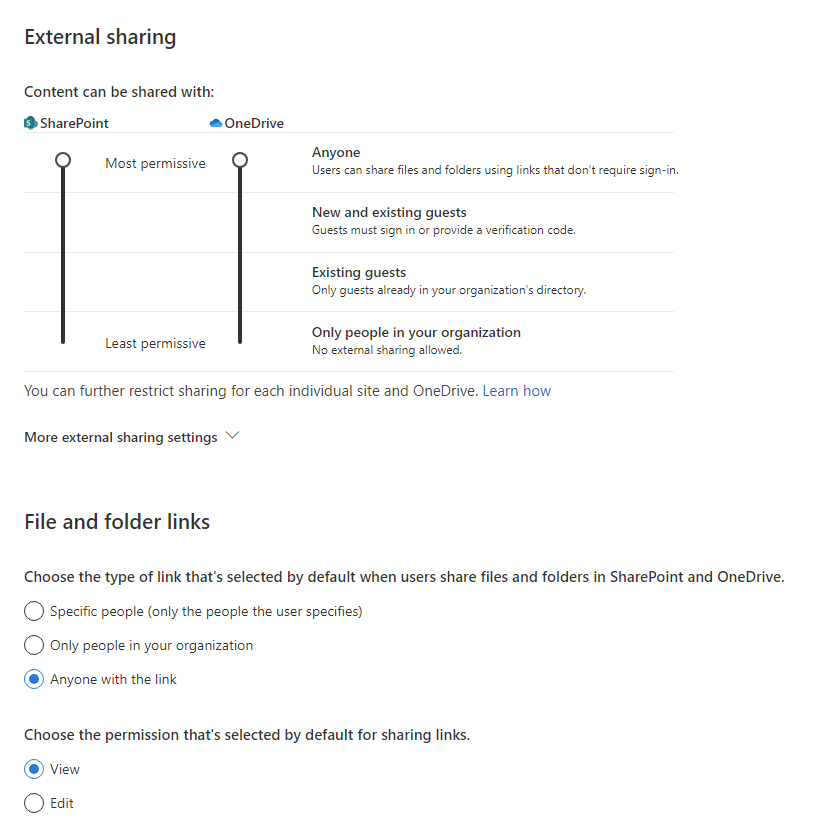Select View as default permission
813x828 pixels.
click(34, 769)
